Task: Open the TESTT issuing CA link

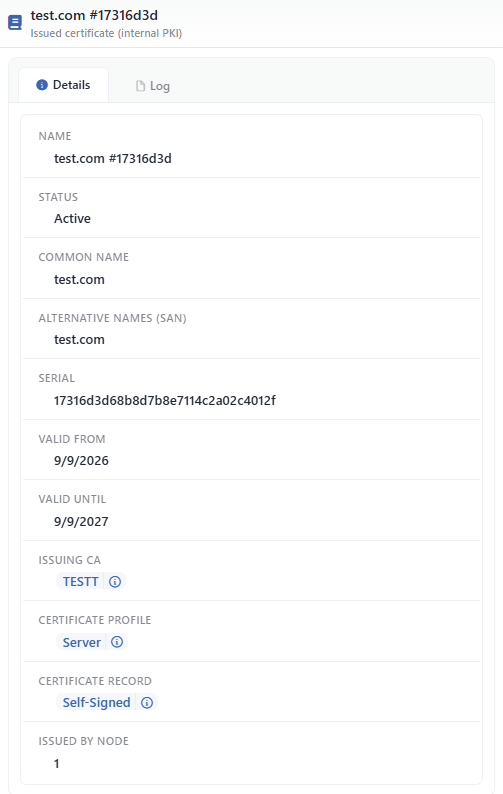Action: 81,581
